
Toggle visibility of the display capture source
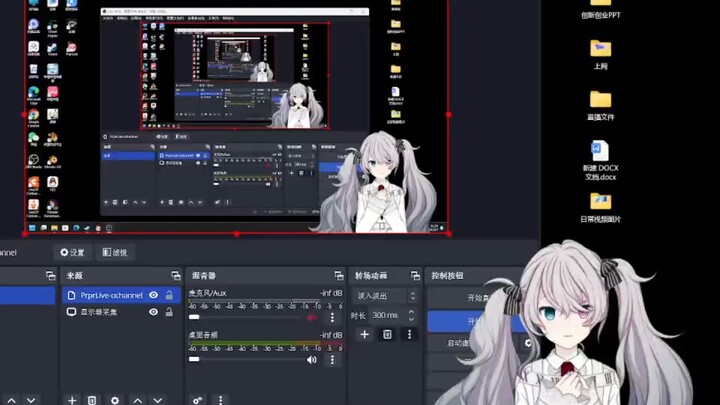[154, 312]
